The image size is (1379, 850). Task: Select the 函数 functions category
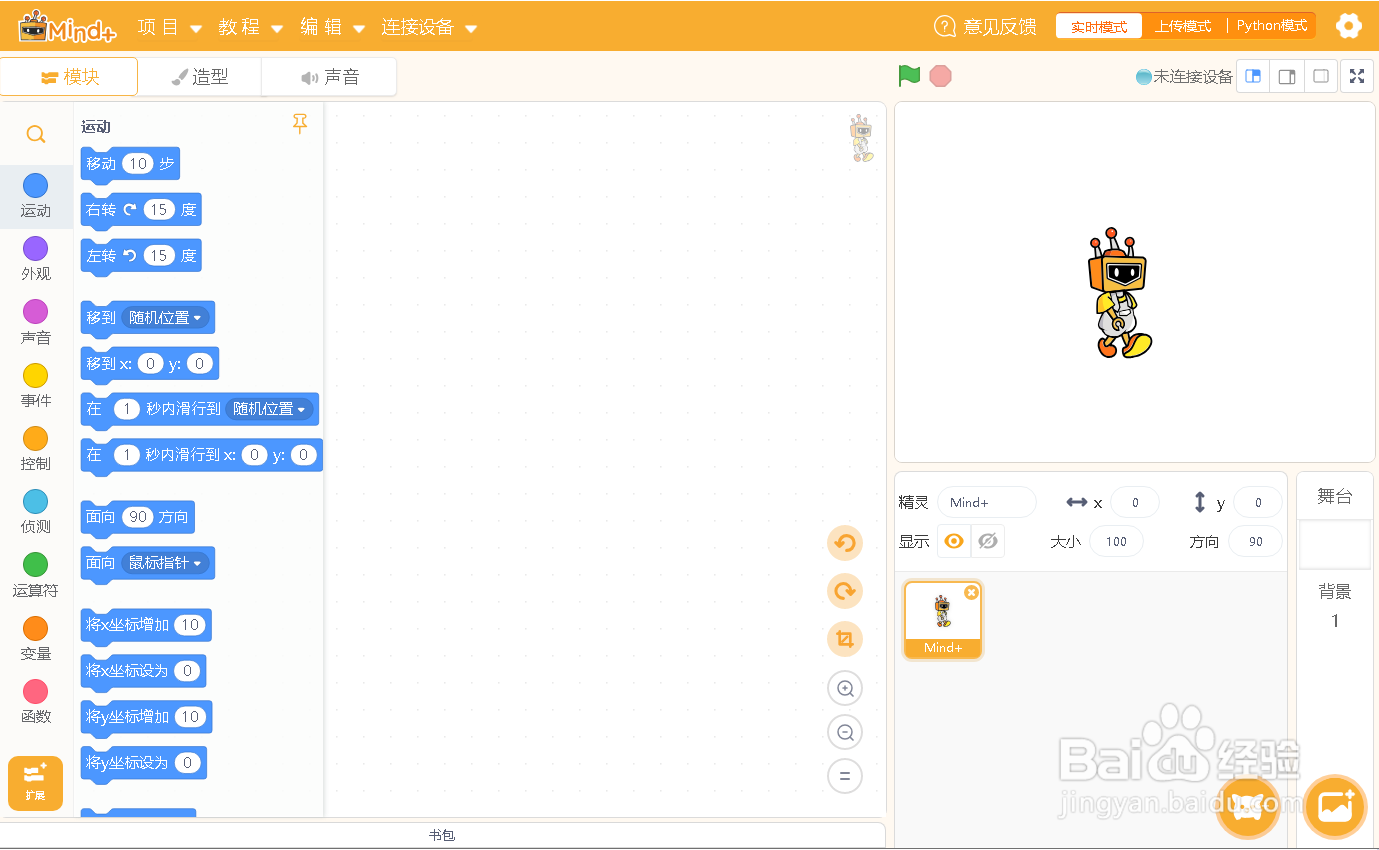36,701
